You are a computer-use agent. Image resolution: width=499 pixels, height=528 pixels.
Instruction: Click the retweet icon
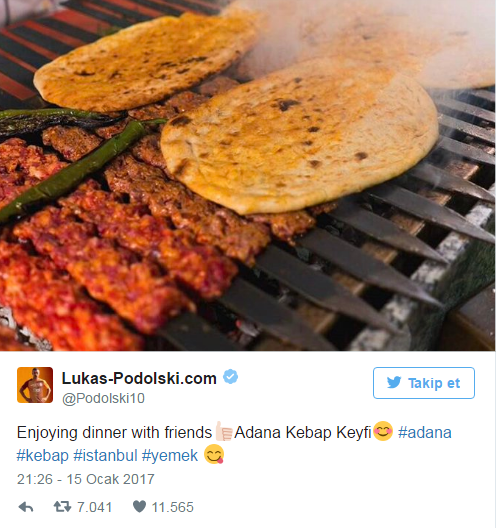click(63, 506)
